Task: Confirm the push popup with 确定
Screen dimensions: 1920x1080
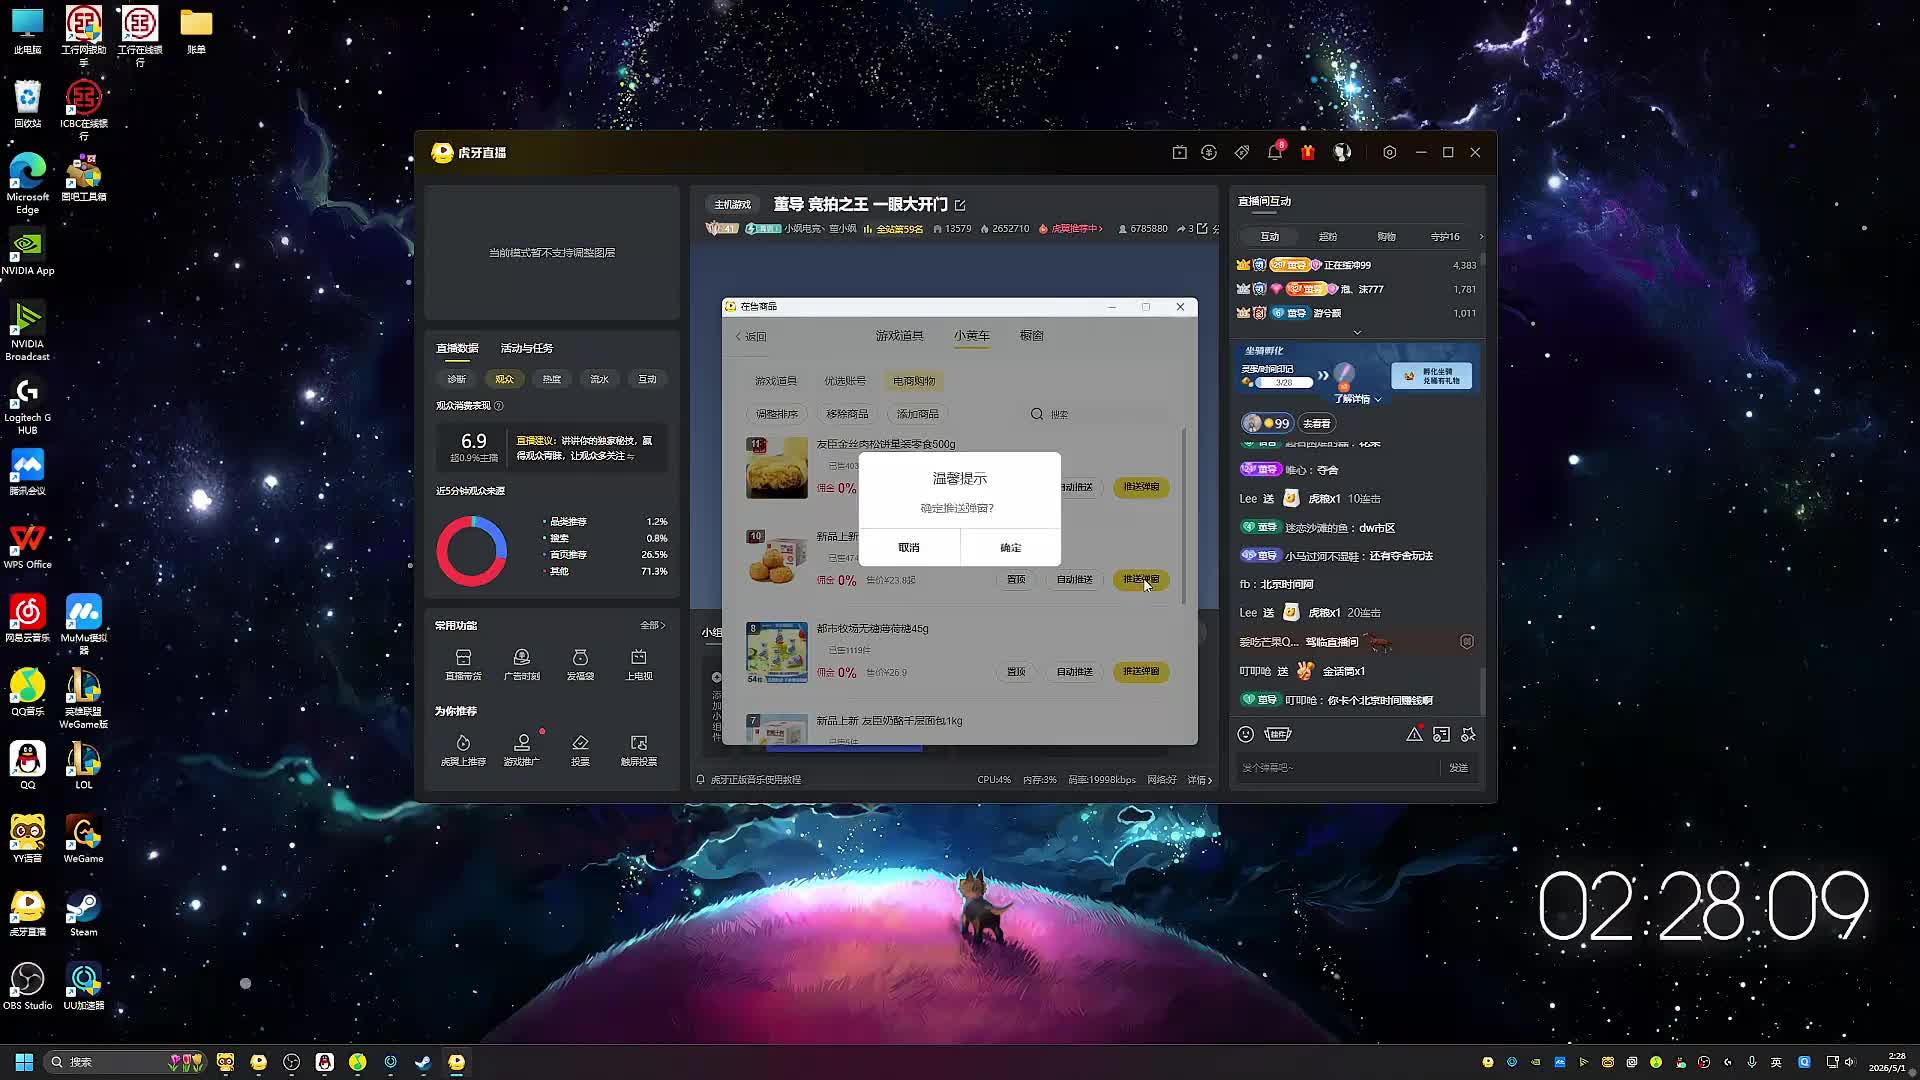Action: (1010, 547)
